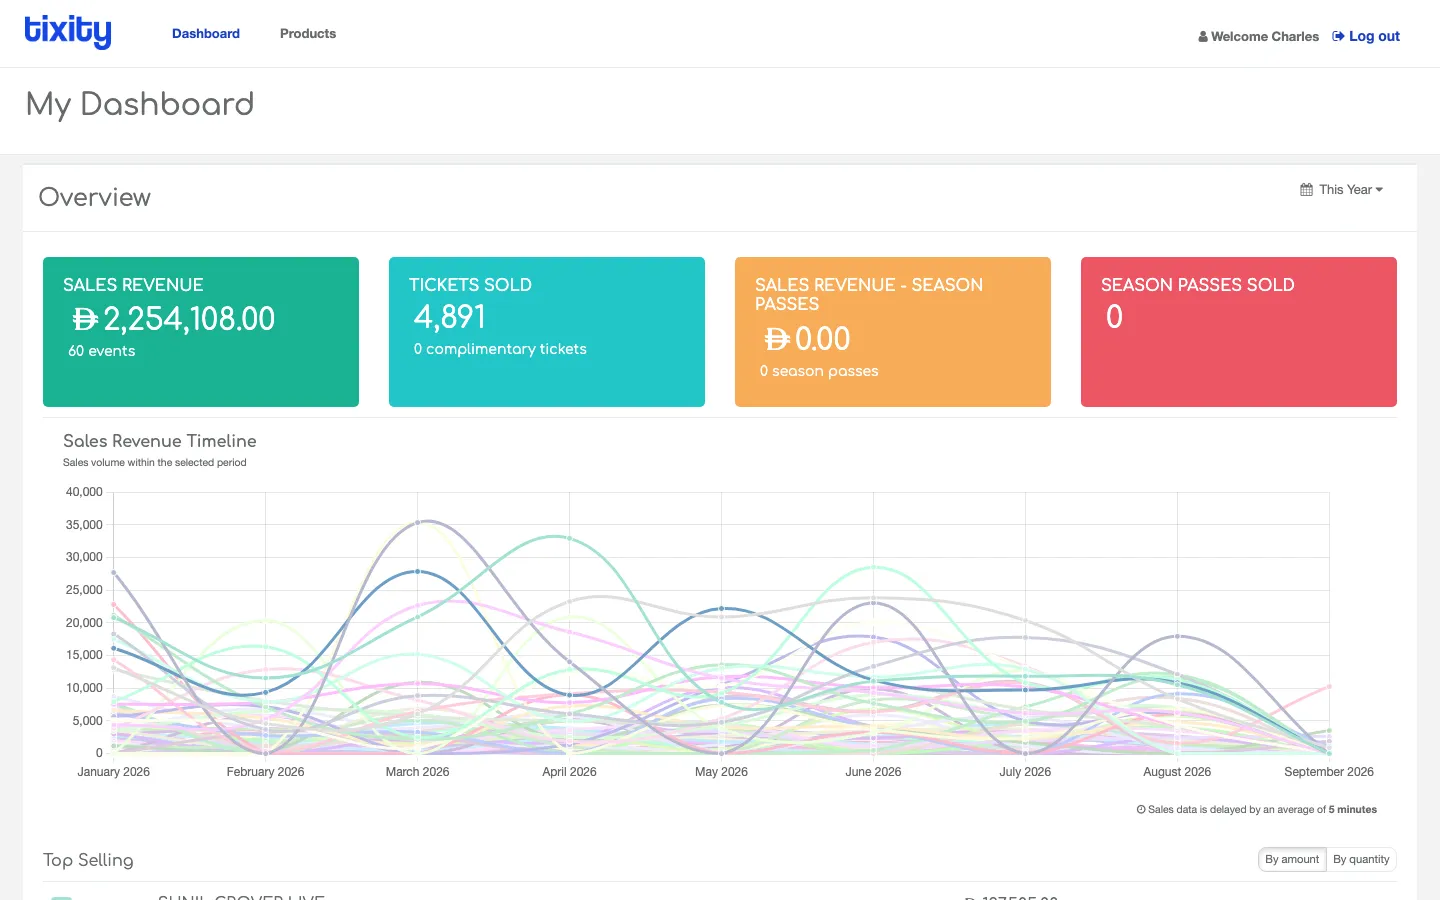Click the 40,000 y-axis label
This screenshot has width=1440, height=900.
tap(84, 492)
